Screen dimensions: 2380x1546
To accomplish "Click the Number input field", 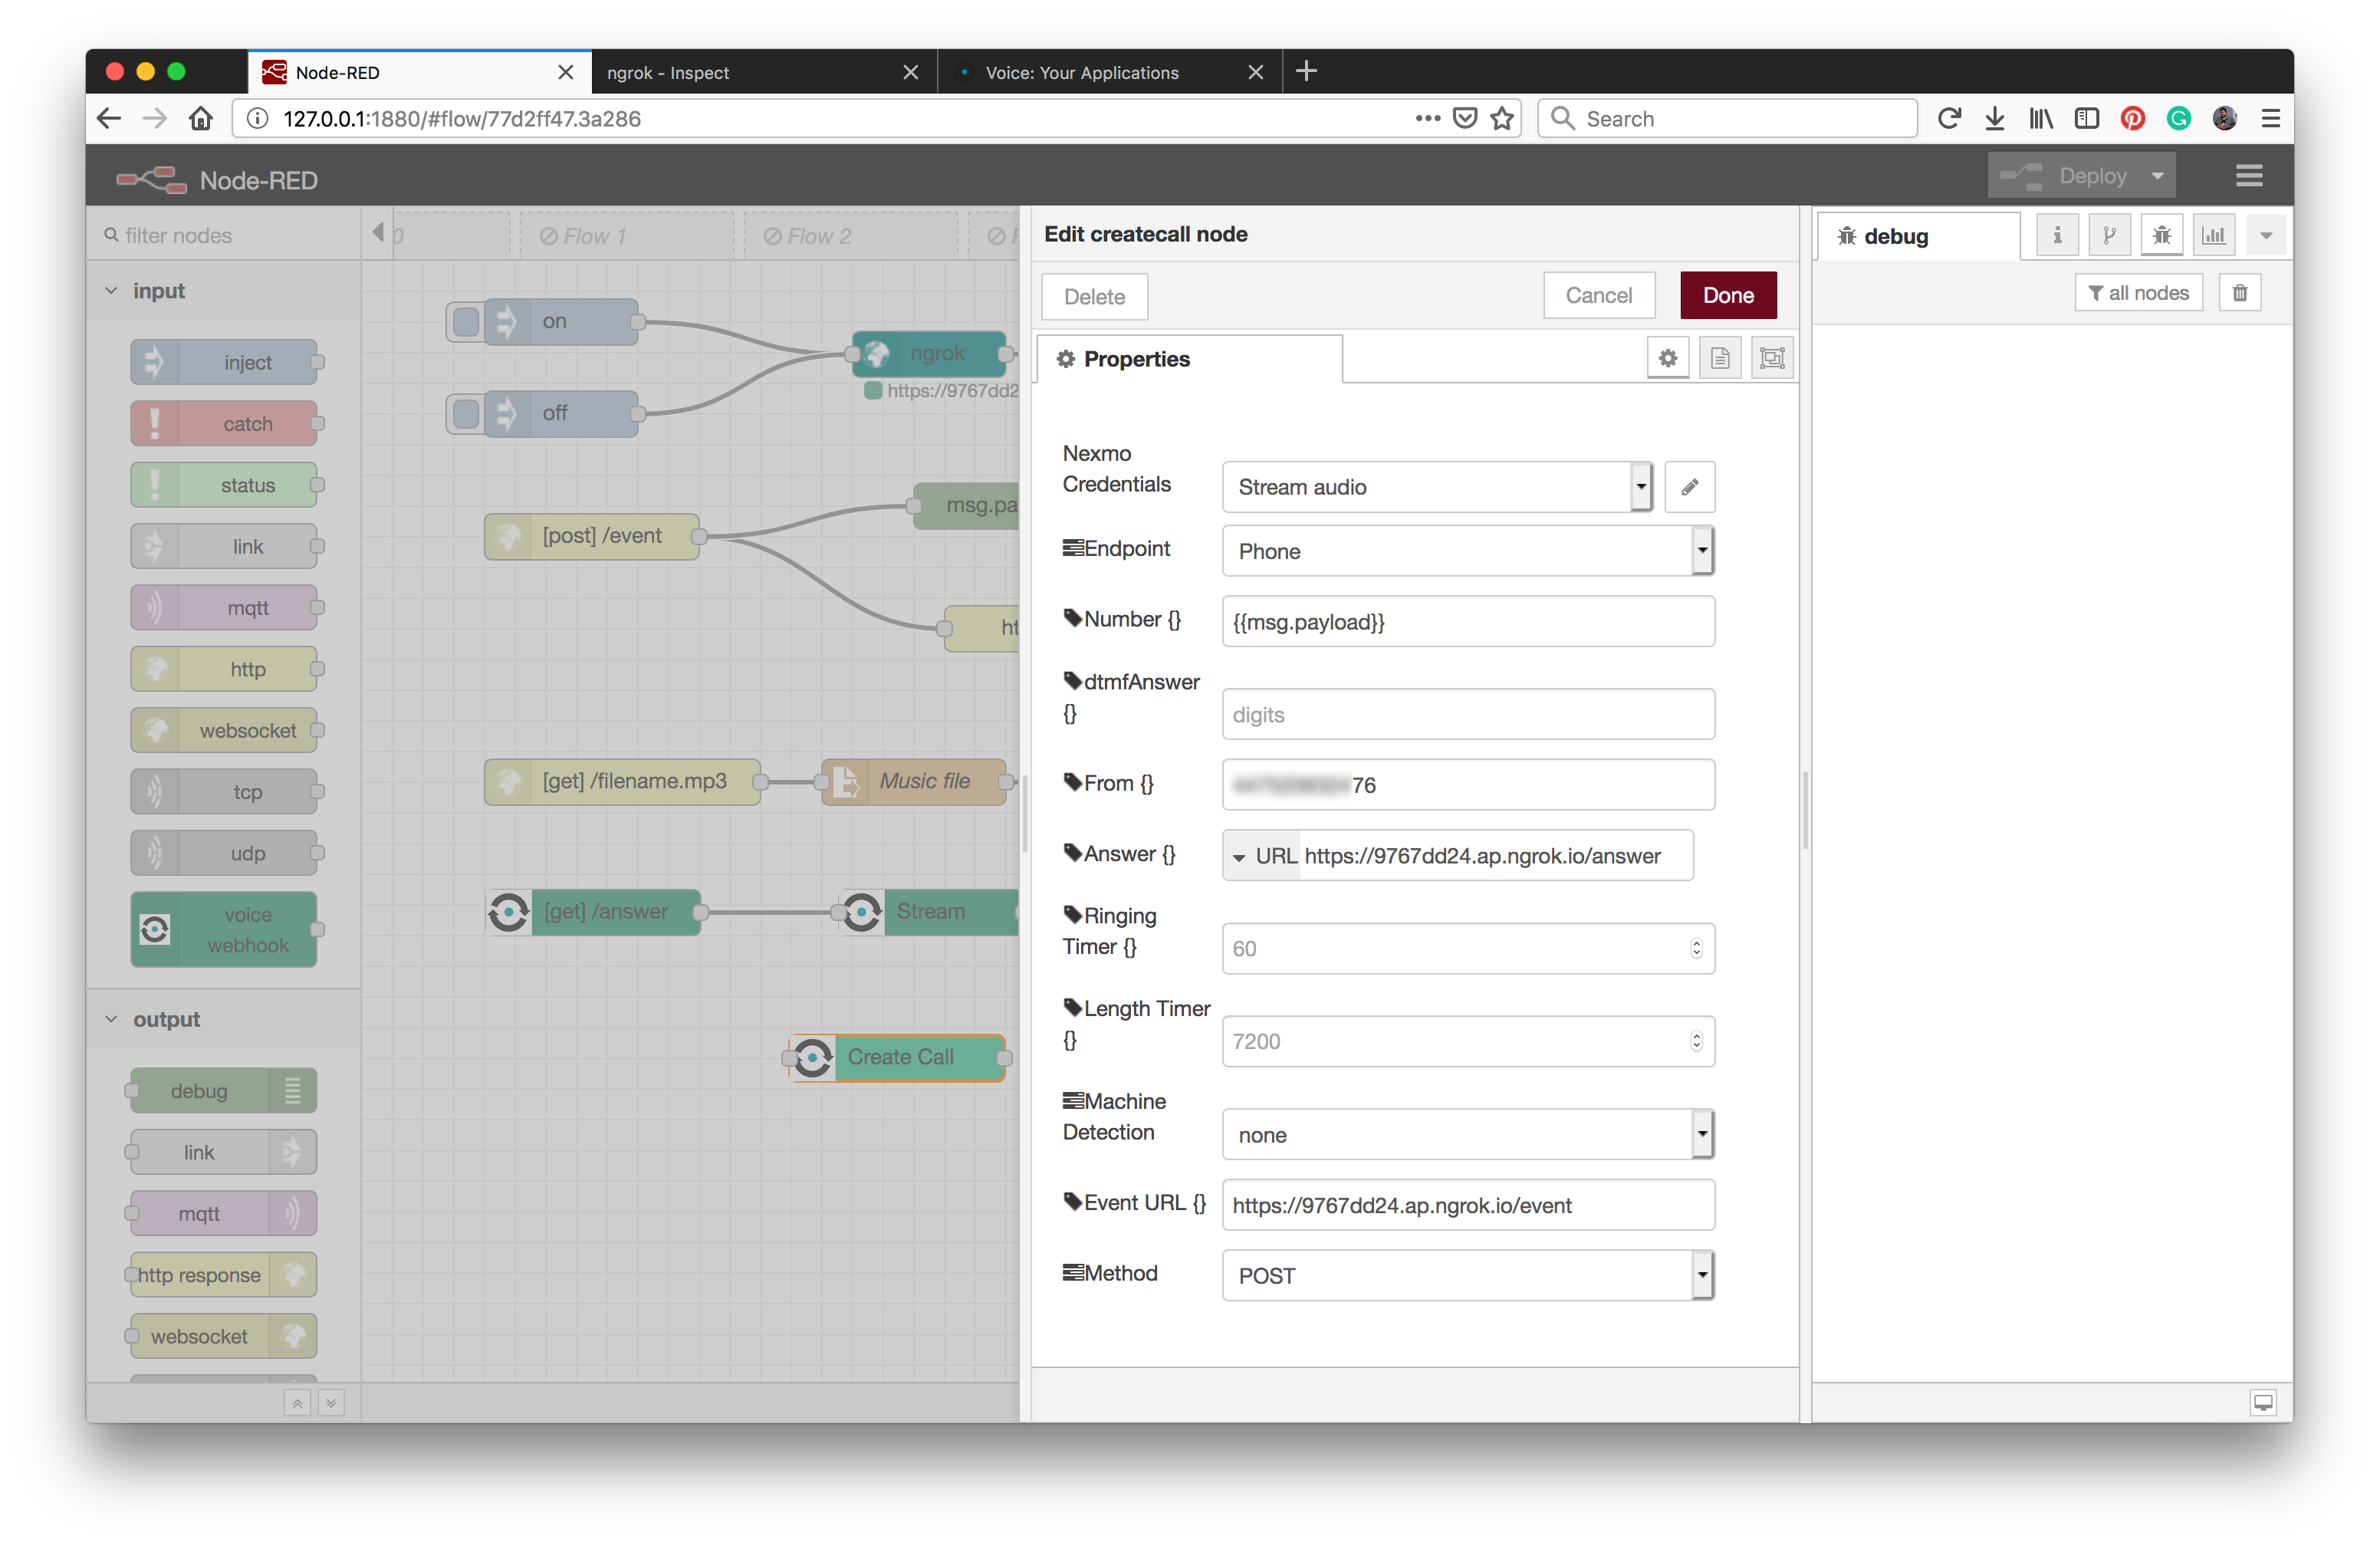I will tap(1468, 622).
